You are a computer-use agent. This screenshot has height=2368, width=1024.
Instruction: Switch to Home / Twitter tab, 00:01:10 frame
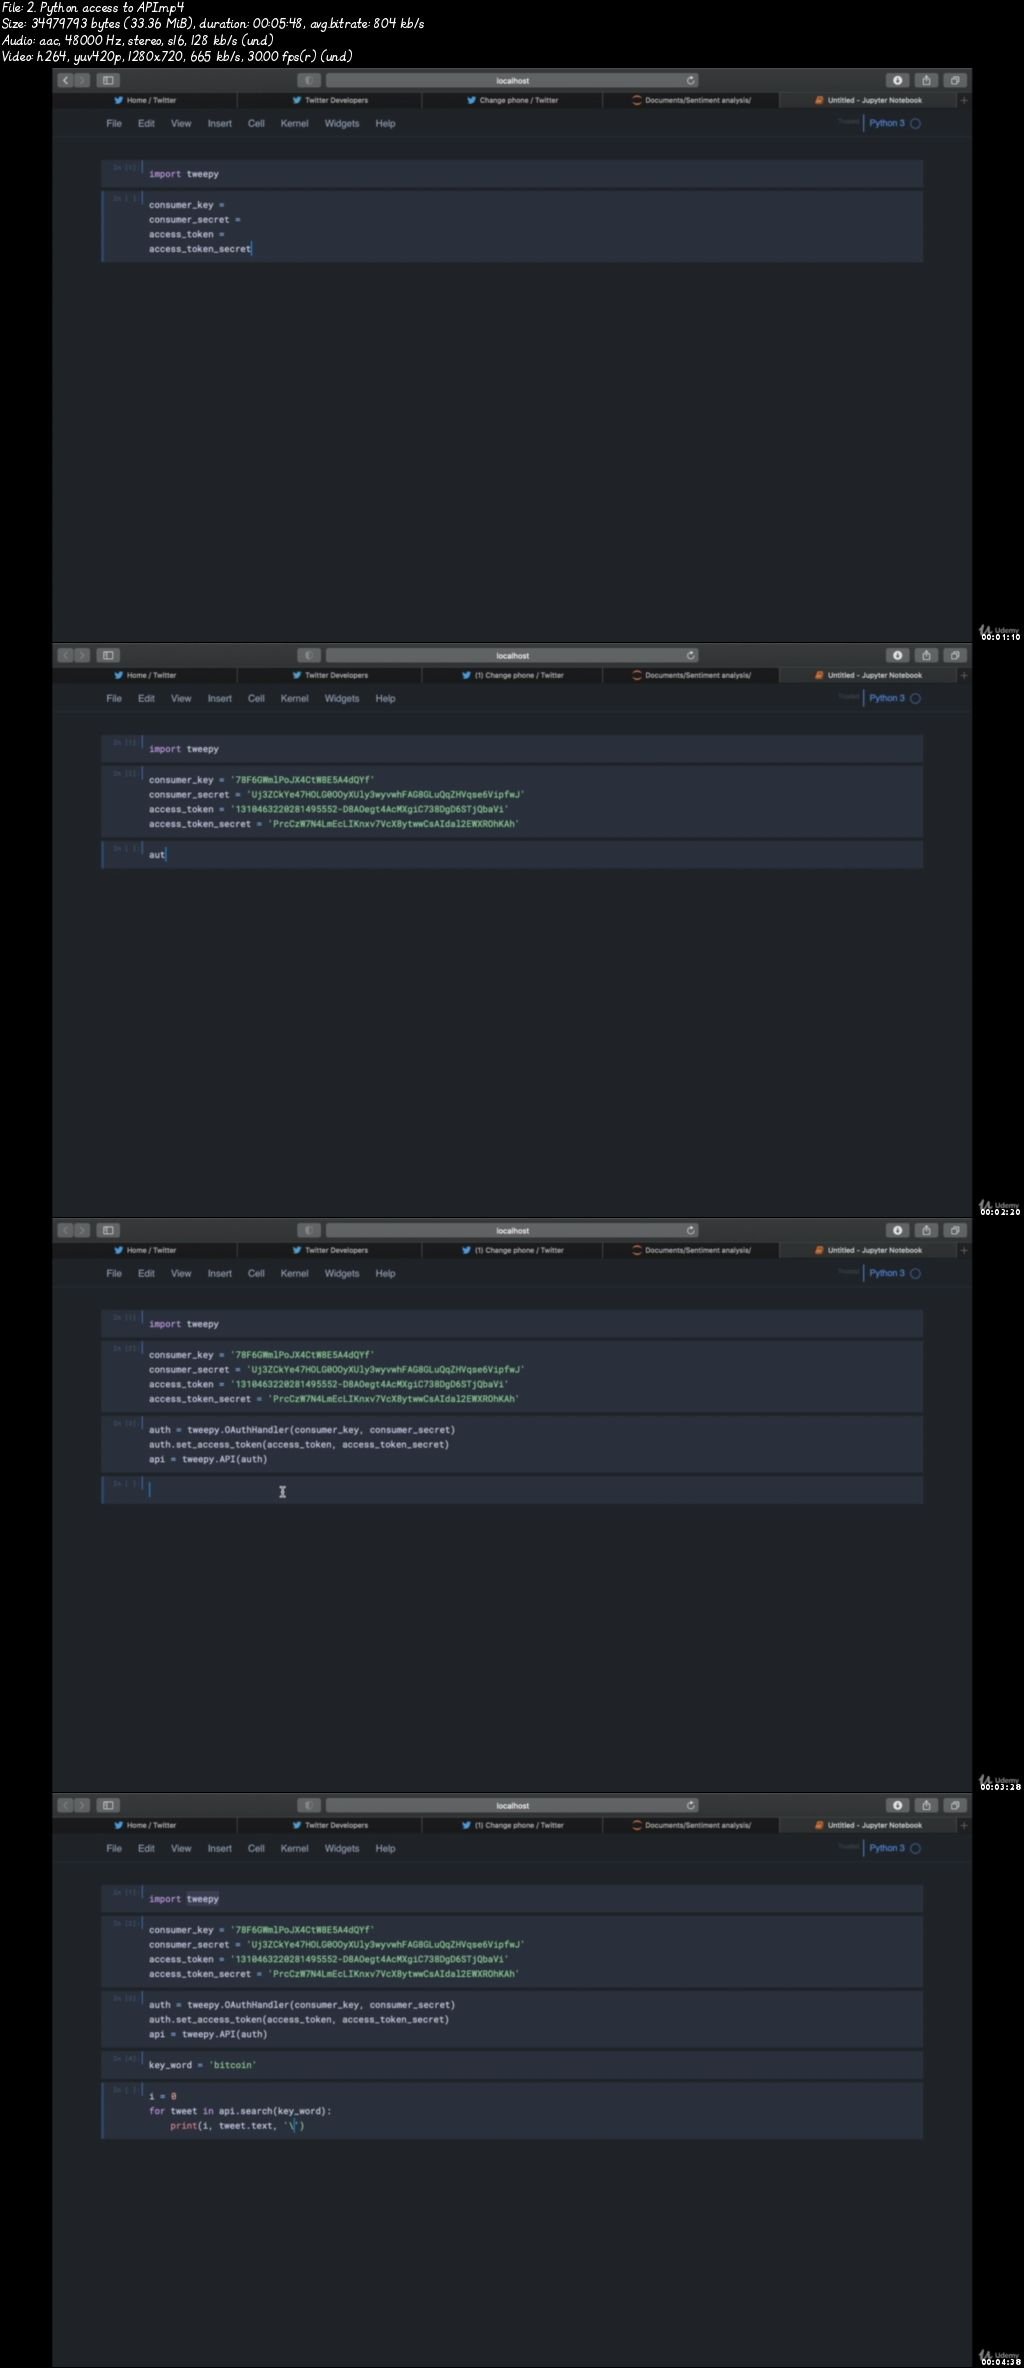coord(145,100)
